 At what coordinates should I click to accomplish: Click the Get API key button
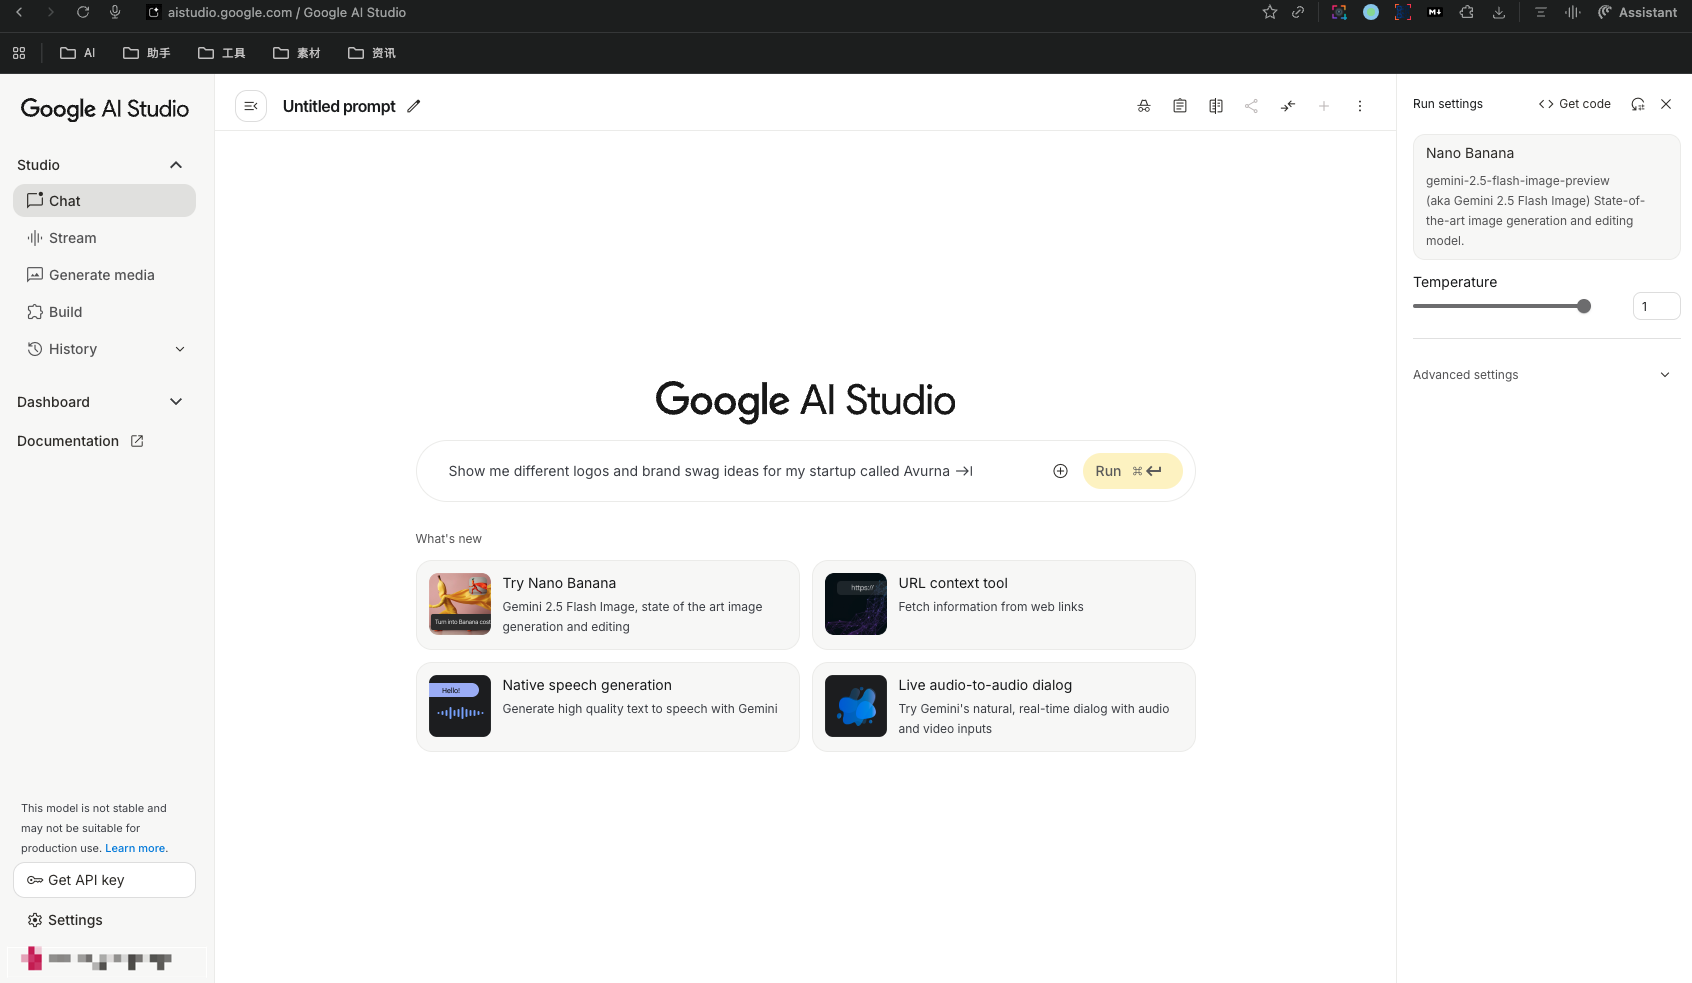coord(104,880)
